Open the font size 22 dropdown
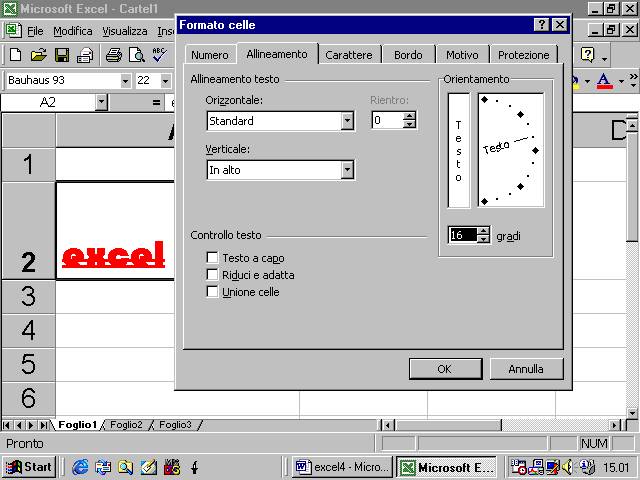The width and height of the screenshot is (640, 480). [165, 81]
